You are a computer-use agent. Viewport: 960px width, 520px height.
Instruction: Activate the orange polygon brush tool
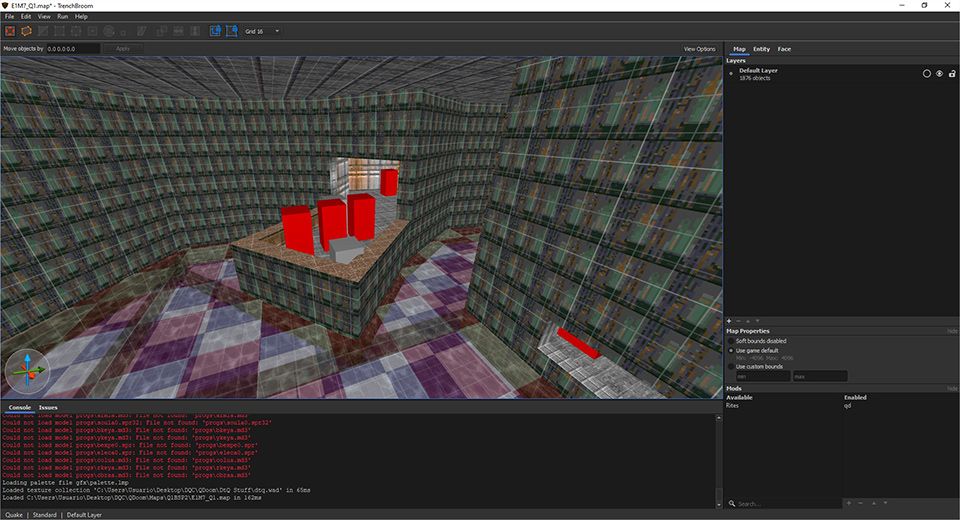pyautogui.click(x=27, y=31)
